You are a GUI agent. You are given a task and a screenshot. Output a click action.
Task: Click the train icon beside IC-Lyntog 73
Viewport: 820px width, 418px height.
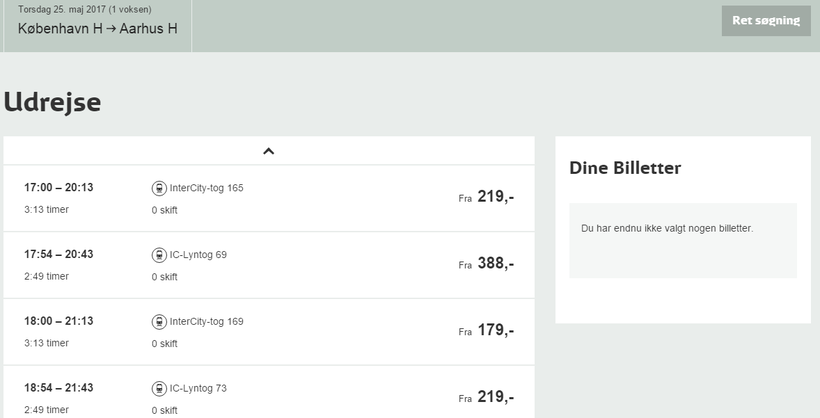(x=159, y=389)
